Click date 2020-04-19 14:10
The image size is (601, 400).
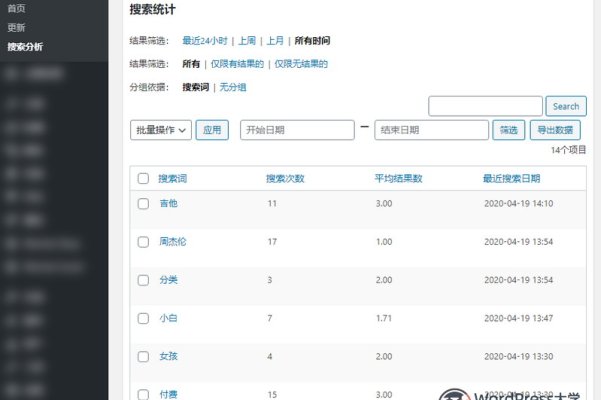(x=519, y=203)
